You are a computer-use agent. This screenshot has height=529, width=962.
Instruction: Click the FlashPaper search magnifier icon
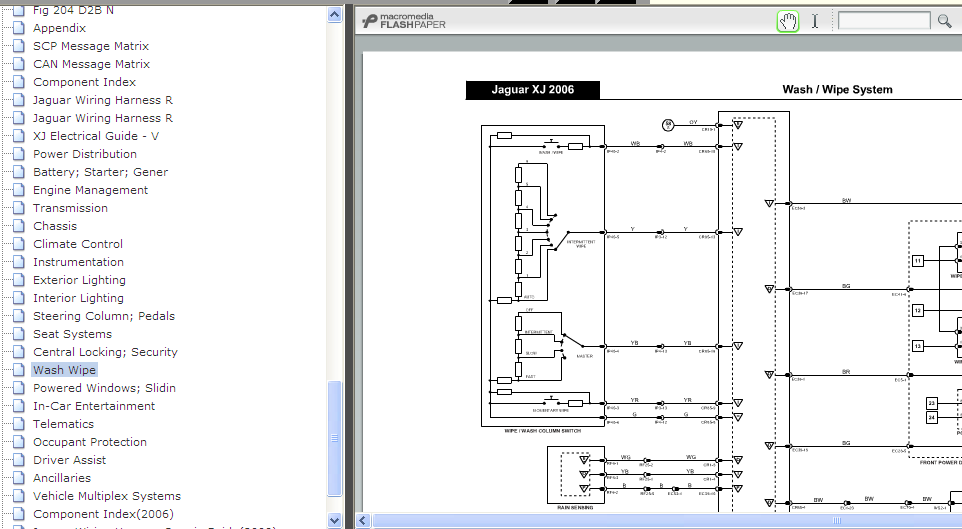pos(945,21)
